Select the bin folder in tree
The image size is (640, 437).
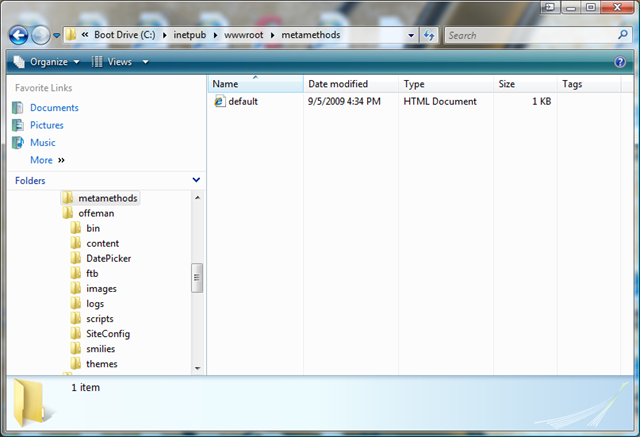click(x=85, y=228)
